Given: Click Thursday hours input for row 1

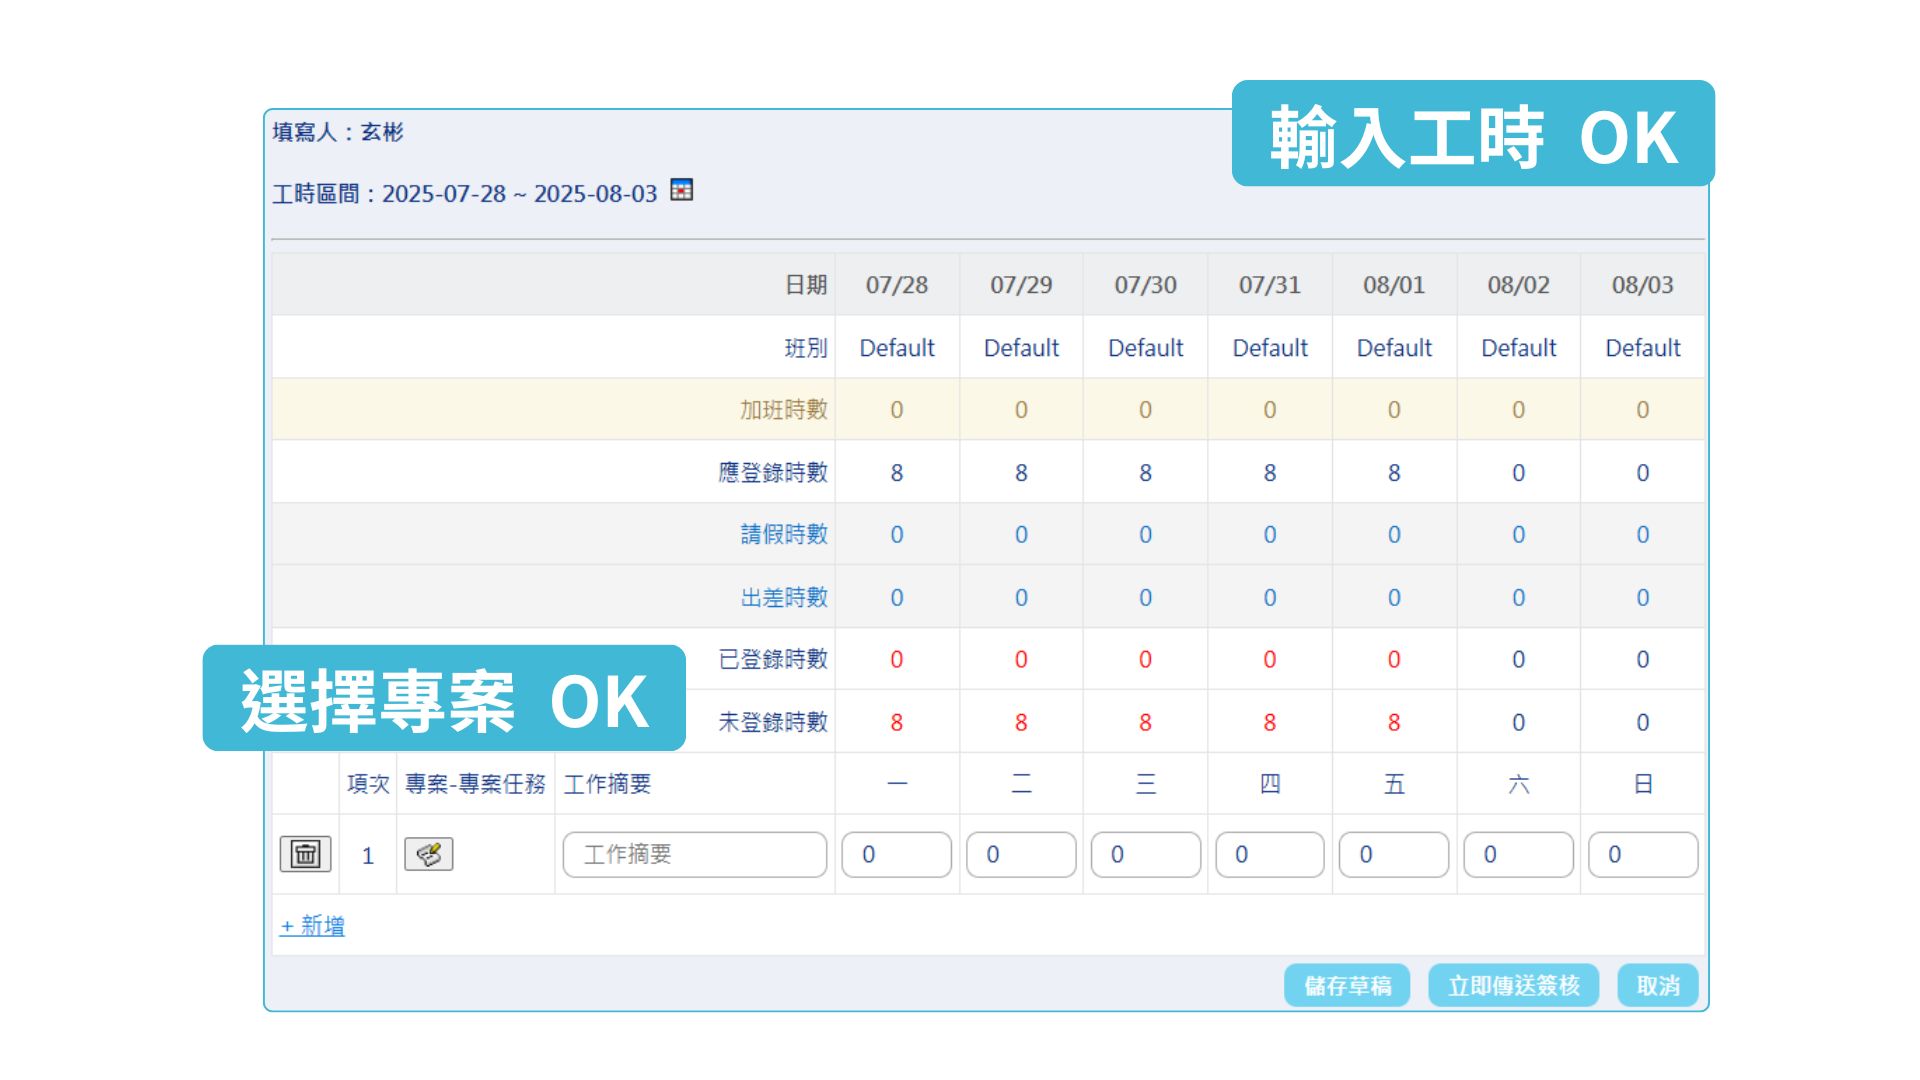Looking at the screenshot, I should point(1269,854).
